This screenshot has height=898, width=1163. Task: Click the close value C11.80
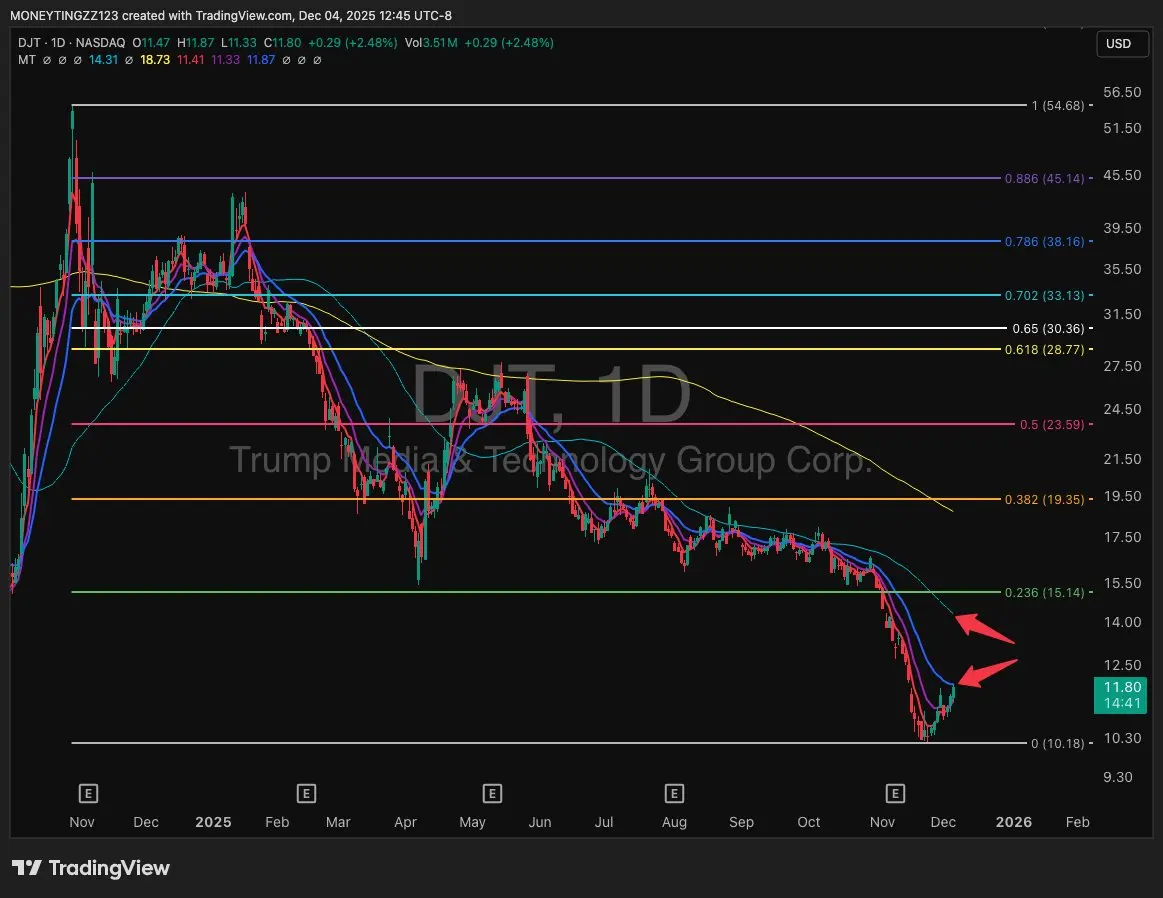[283, 43]
